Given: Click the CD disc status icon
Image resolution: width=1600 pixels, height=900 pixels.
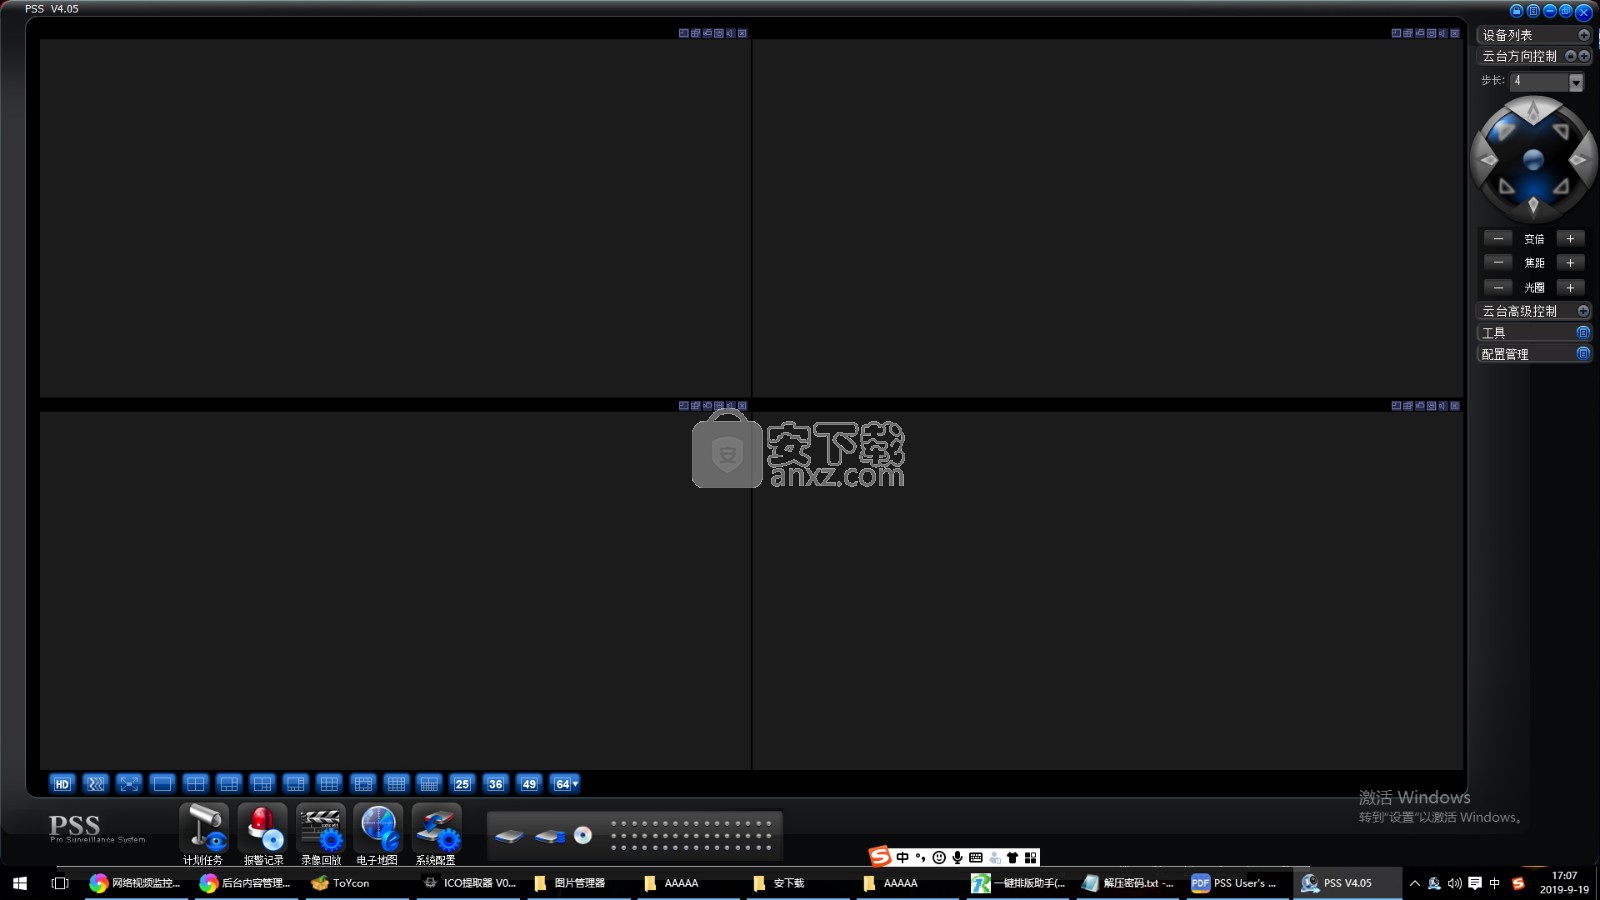Looking at the screenshot, I should coord(583,835).
